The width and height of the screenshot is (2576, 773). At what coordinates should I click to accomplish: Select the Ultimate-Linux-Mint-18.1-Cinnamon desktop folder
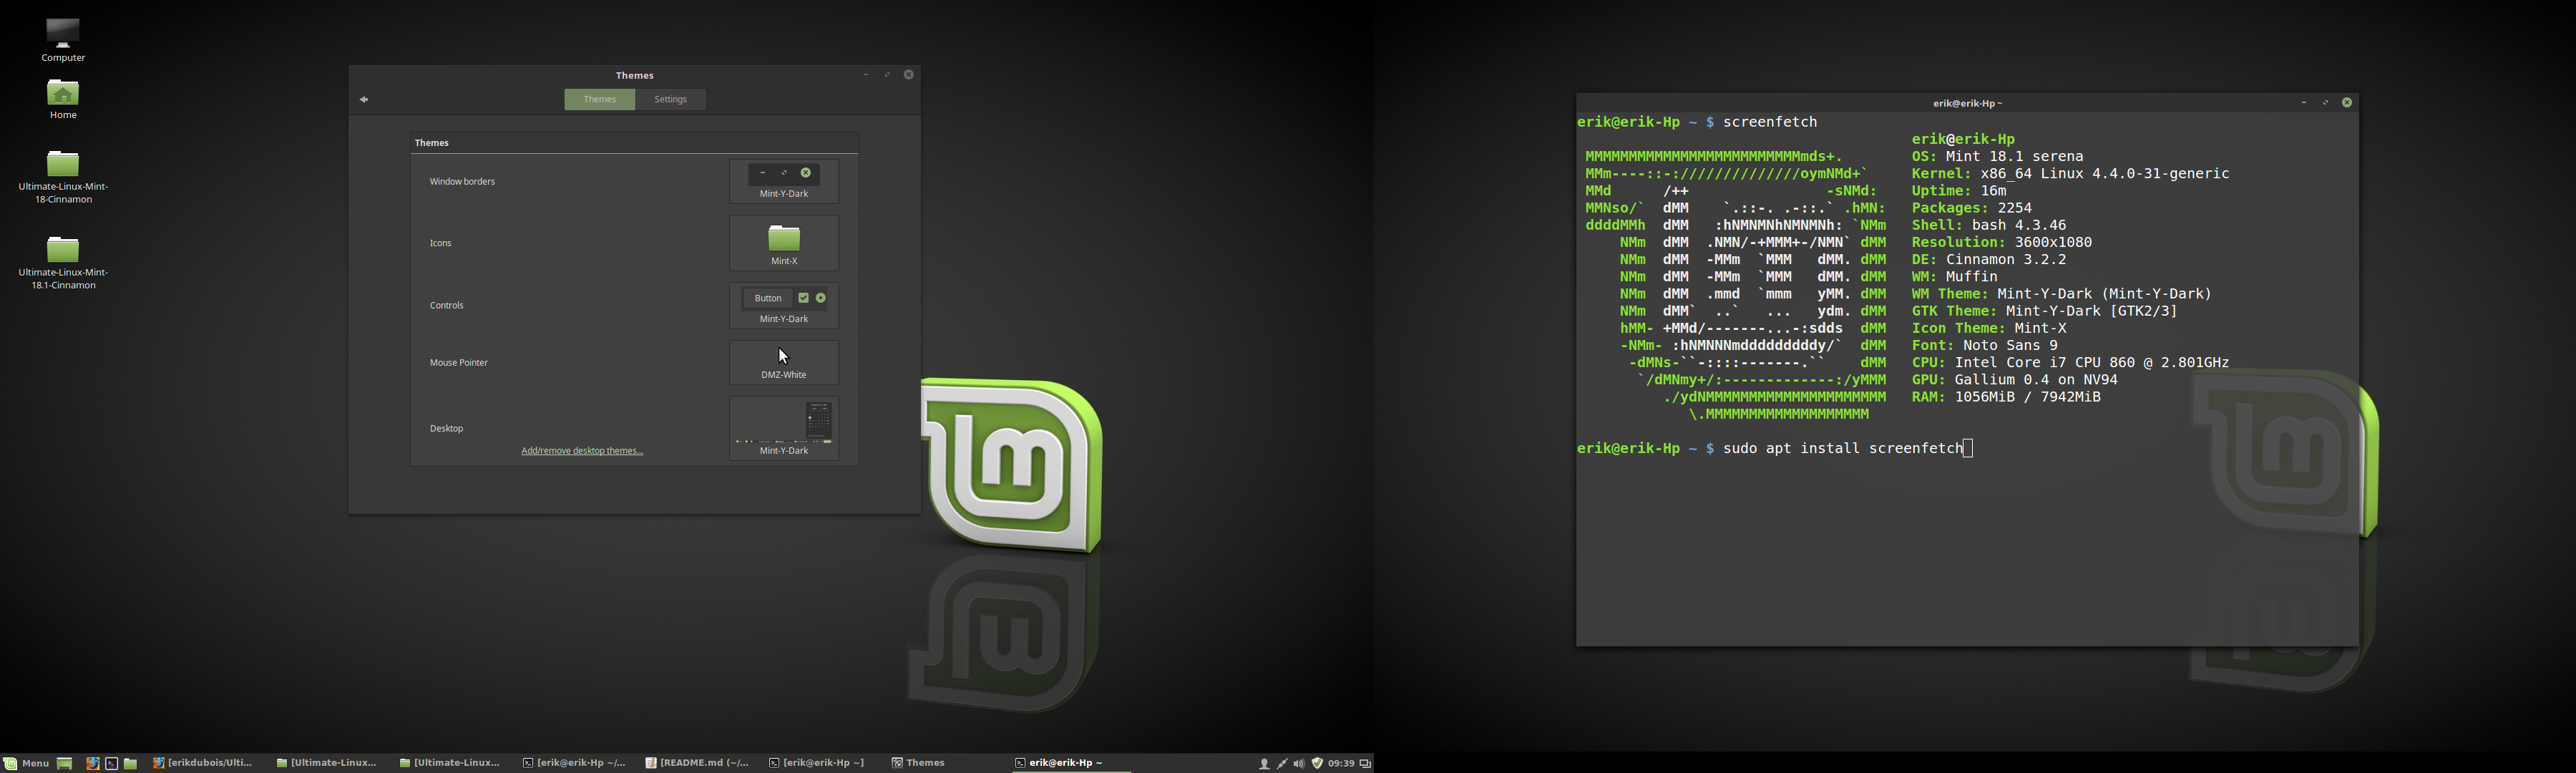63,263
